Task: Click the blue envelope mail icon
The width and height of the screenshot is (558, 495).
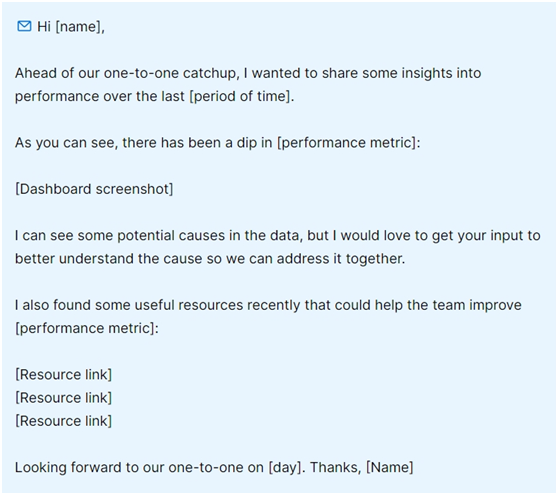Action: tap(24, 26)
